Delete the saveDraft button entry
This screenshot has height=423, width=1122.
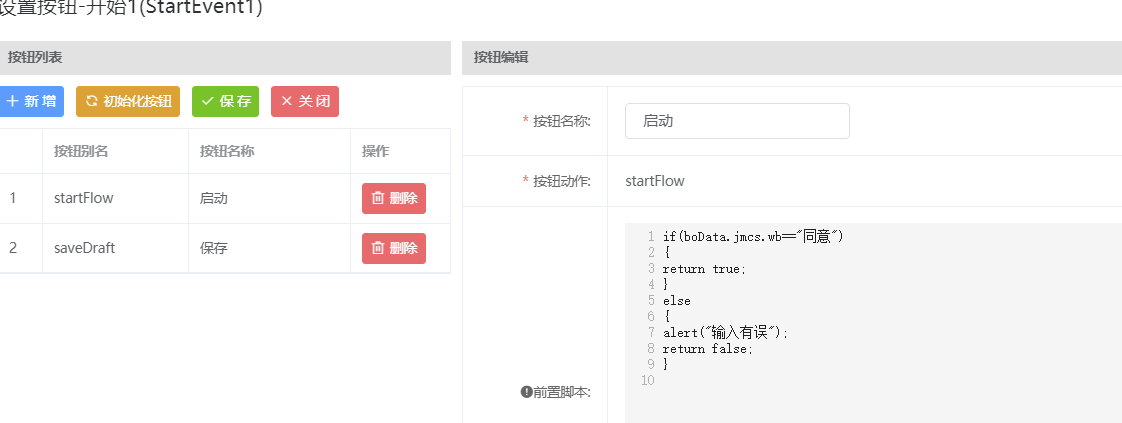(x=394, y=248)
